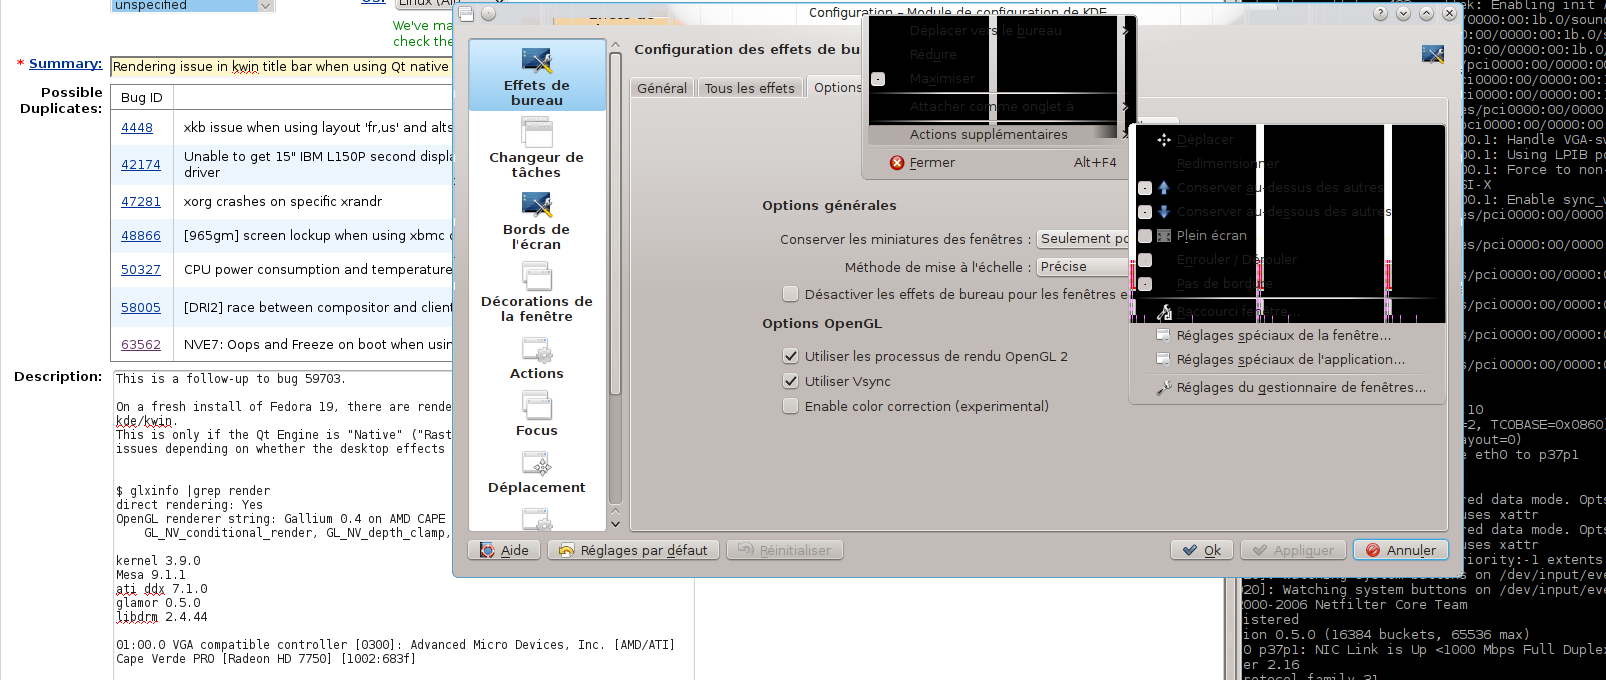Toggle the Utiliser Vsync checkbox
This screenshot has width=1606, height=680.
[x=791, y=381]
